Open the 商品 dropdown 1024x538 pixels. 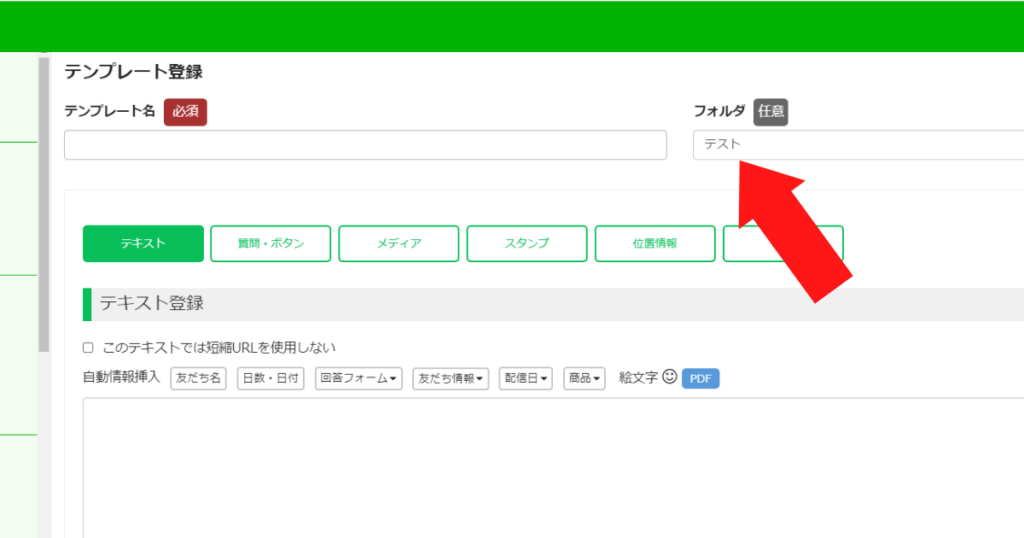[x=584, y=378]
